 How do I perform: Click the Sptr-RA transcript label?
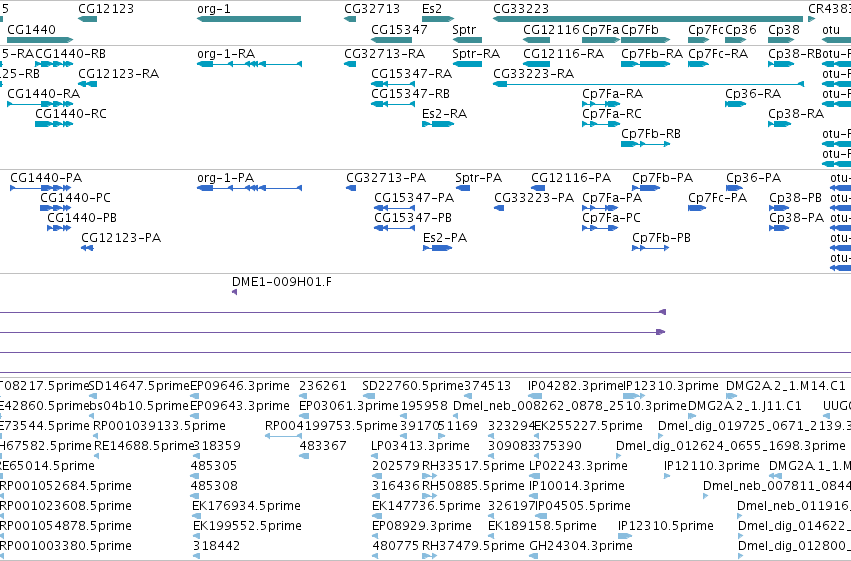476,54
